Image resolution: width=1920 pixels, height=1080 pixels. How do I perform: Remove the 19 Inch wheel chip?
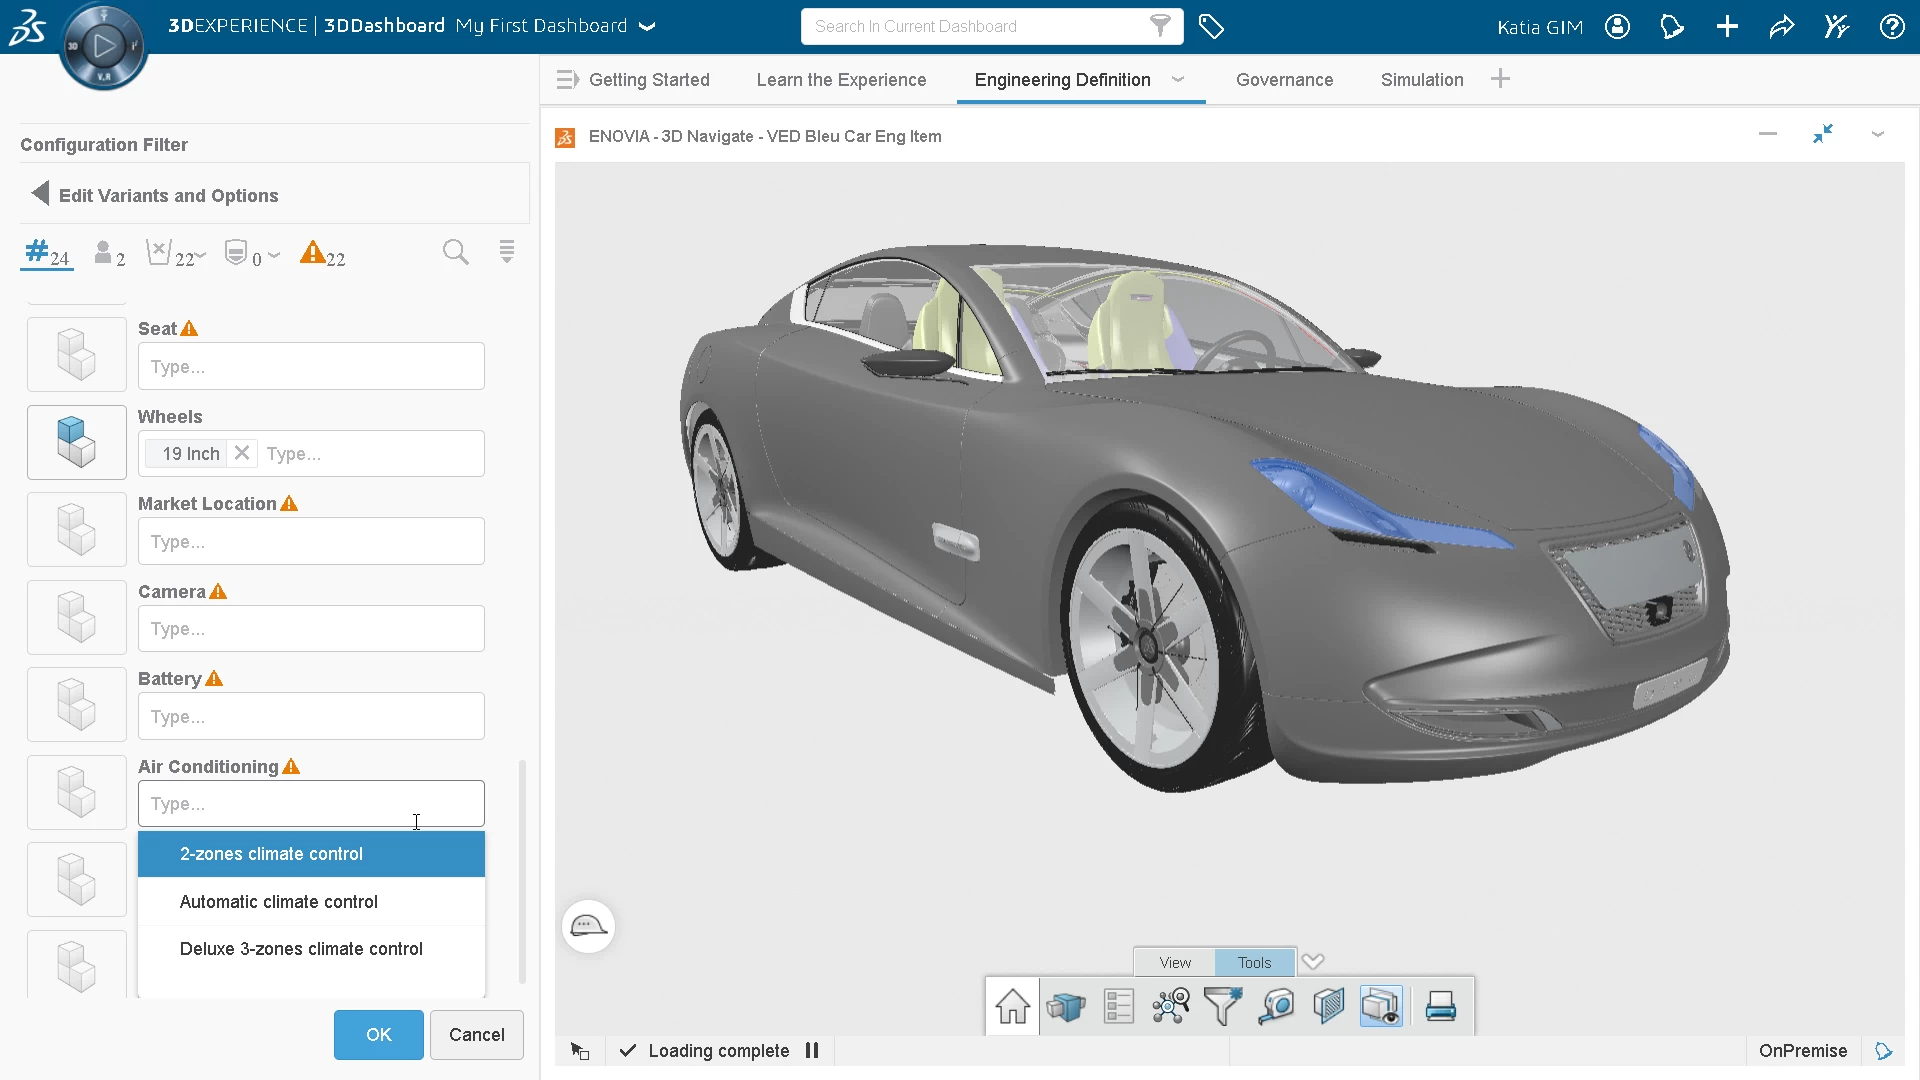point(242,454)
